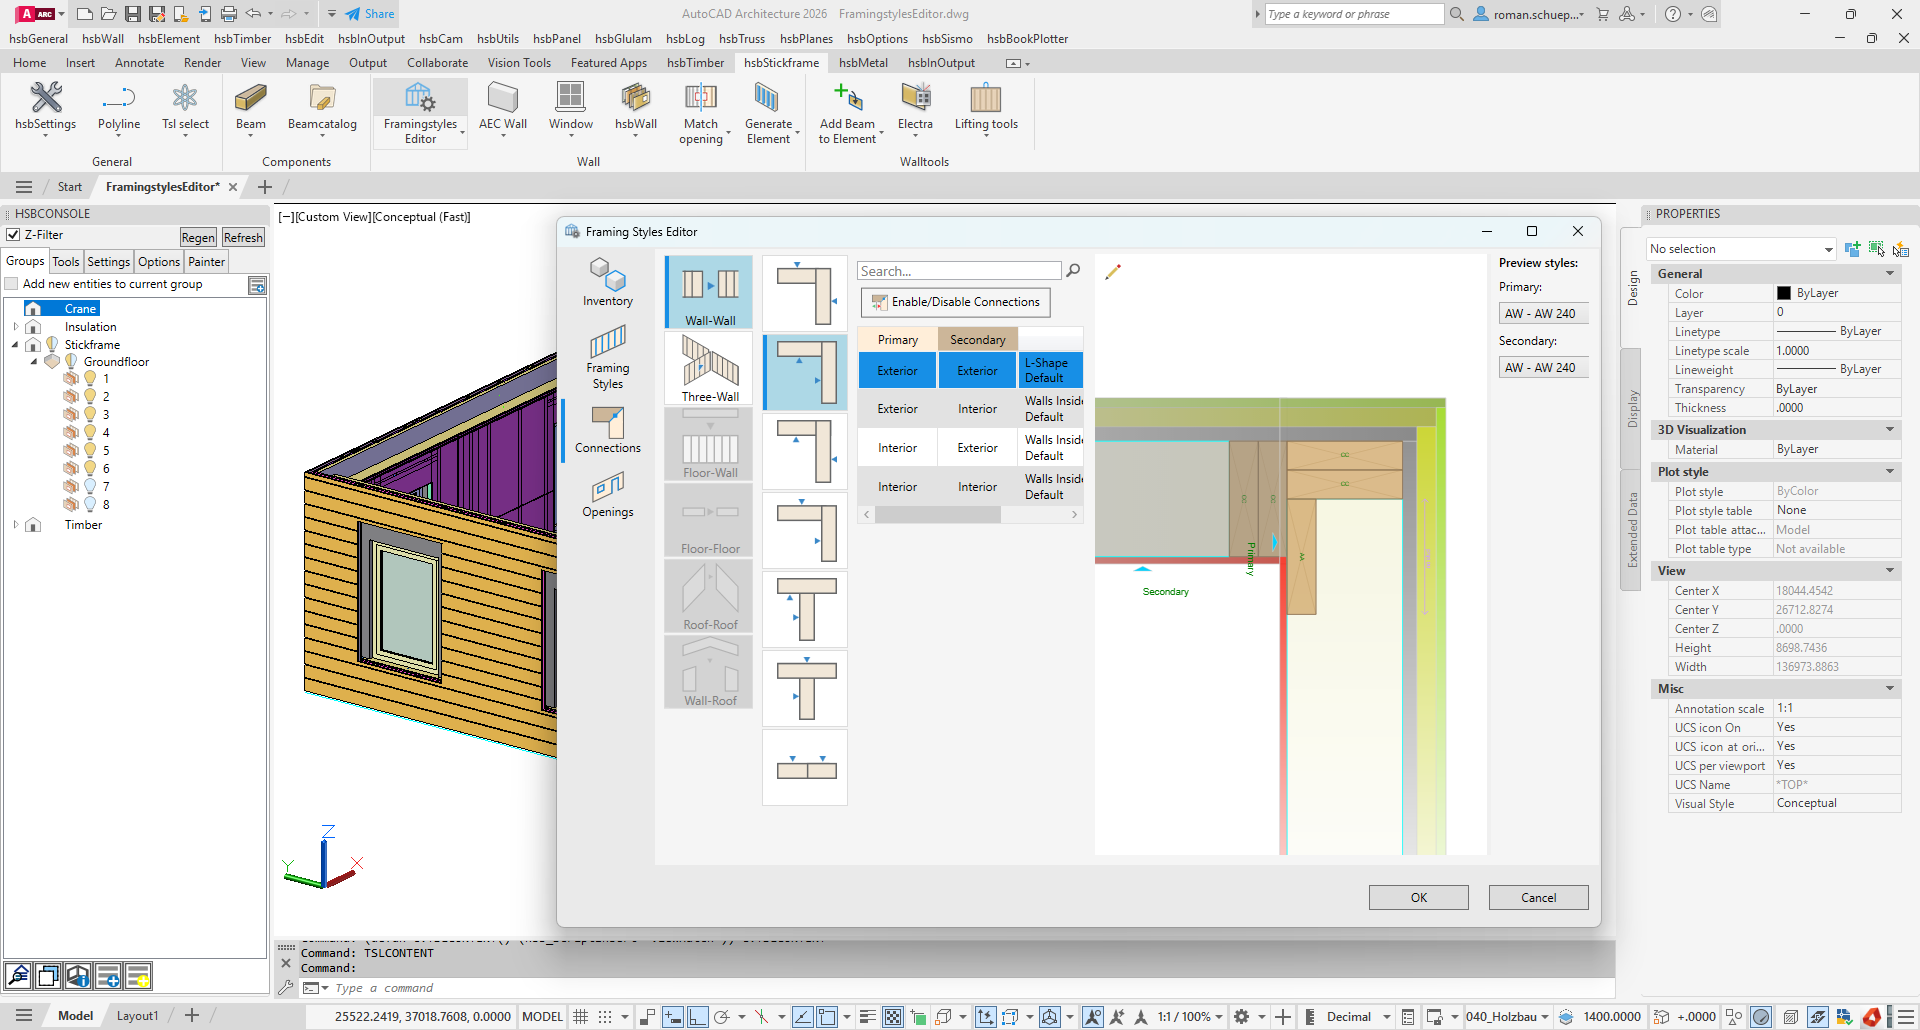Viewport: 1920px width, 1030px height.
Task: Toggle the Z-Filter checkbox
Action: [x=13, y=235]
